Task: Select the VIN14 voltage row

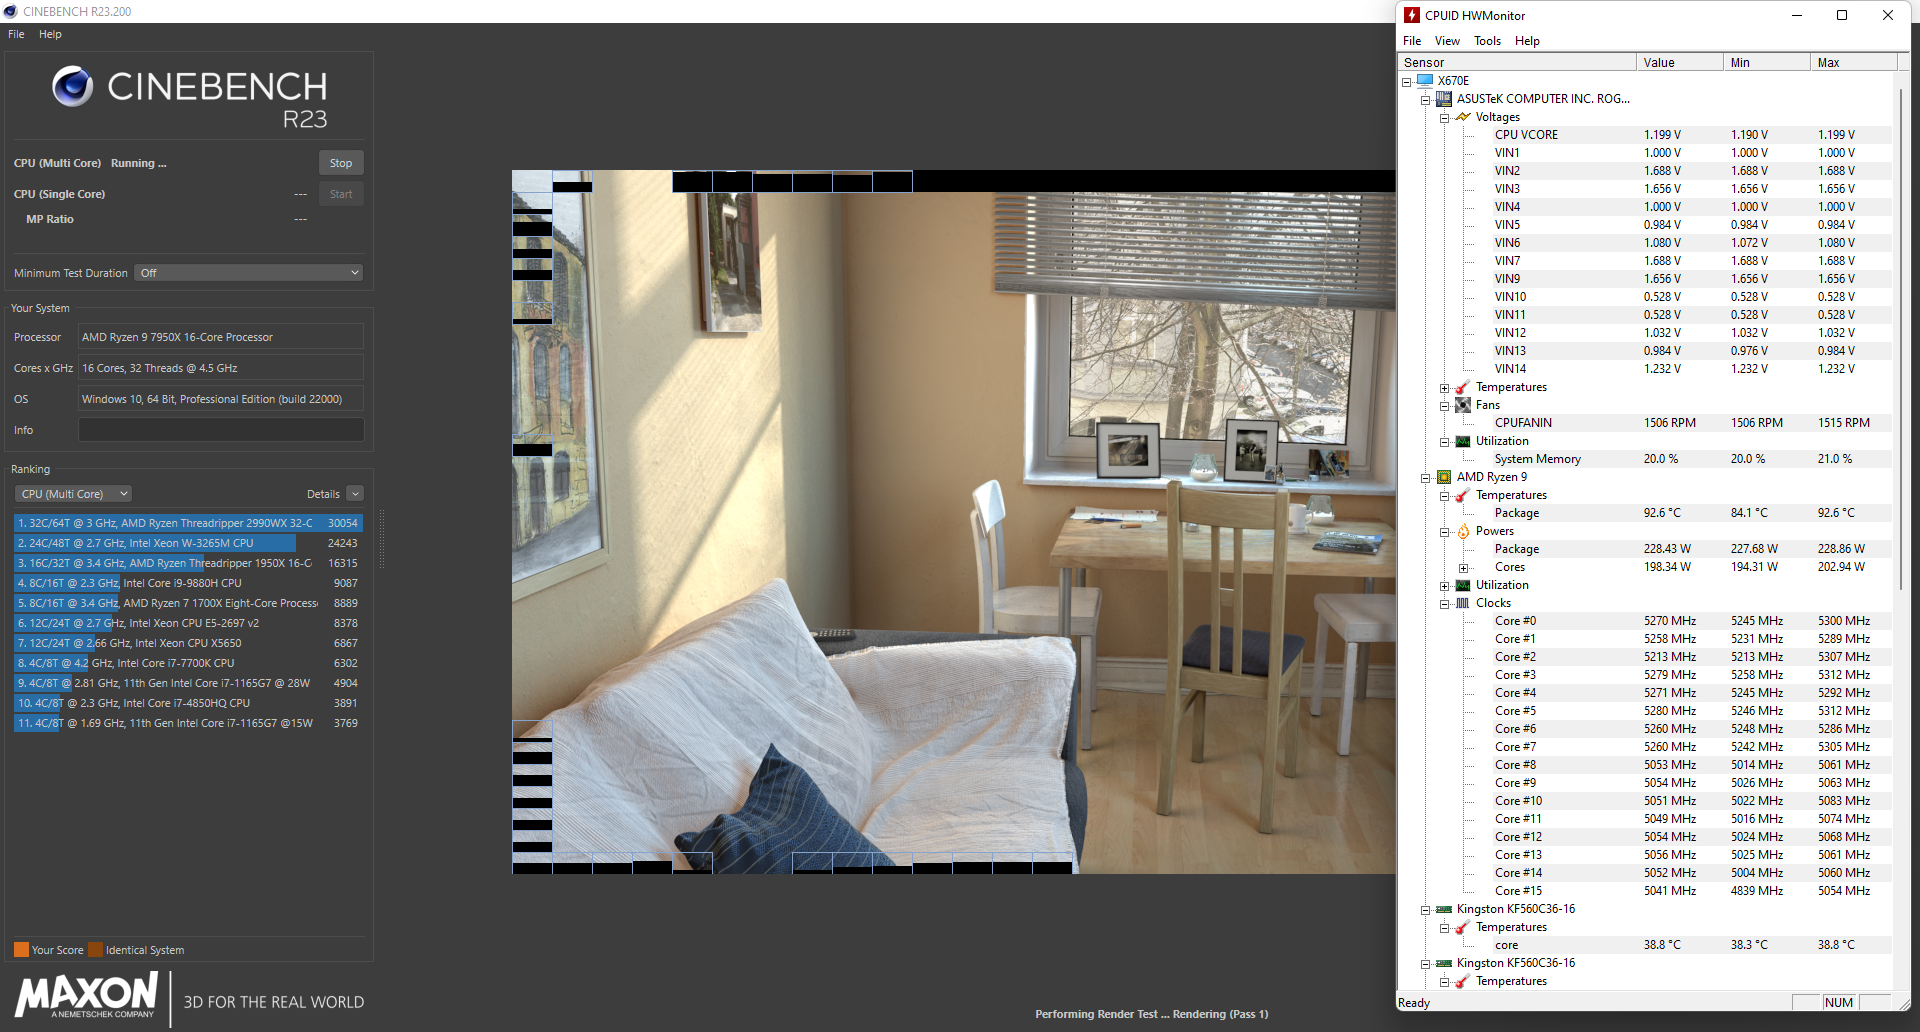Action: (1693, 369)
